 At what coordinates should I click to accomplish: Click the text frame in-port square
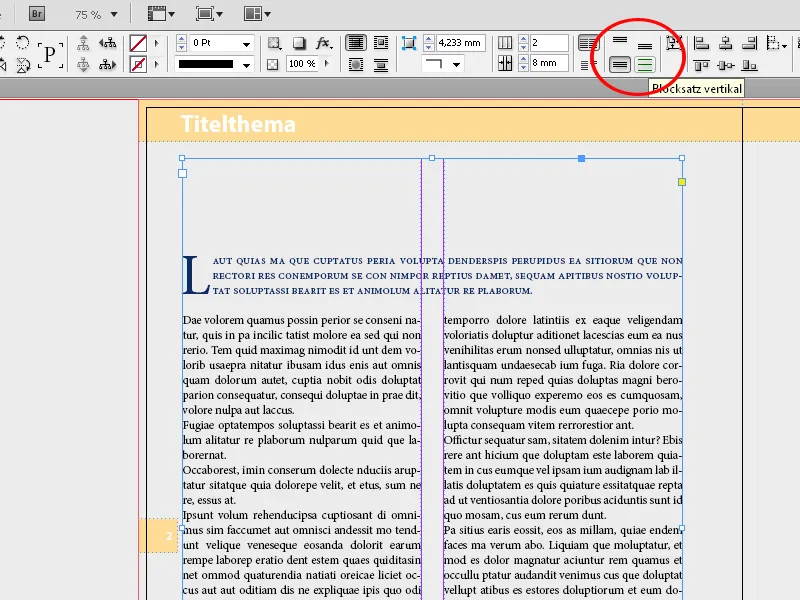(182, 173)
